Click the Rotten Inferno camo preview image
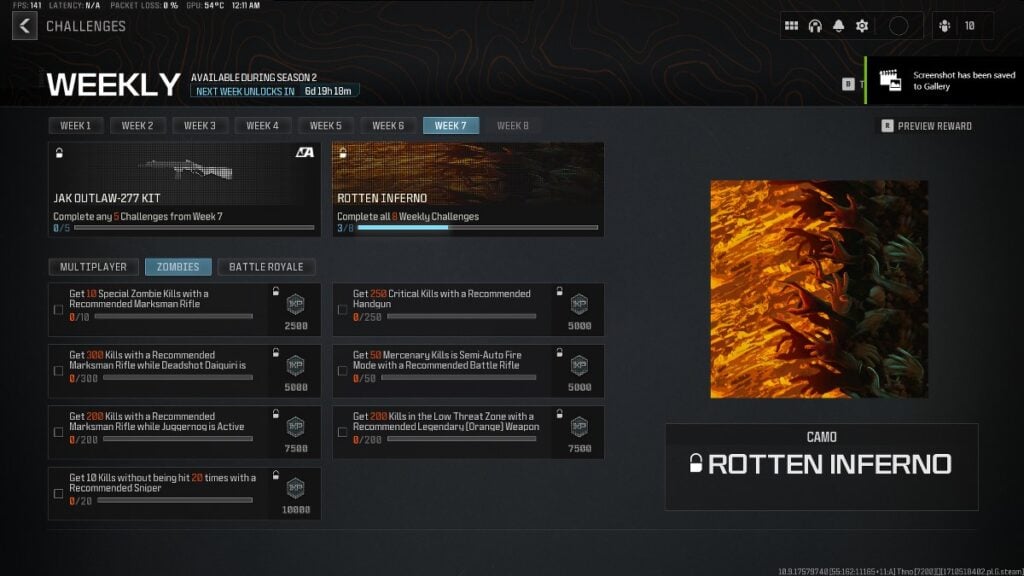Image resolution: width=1024 pixels, height=576 pixels. (x=819, y=289)
